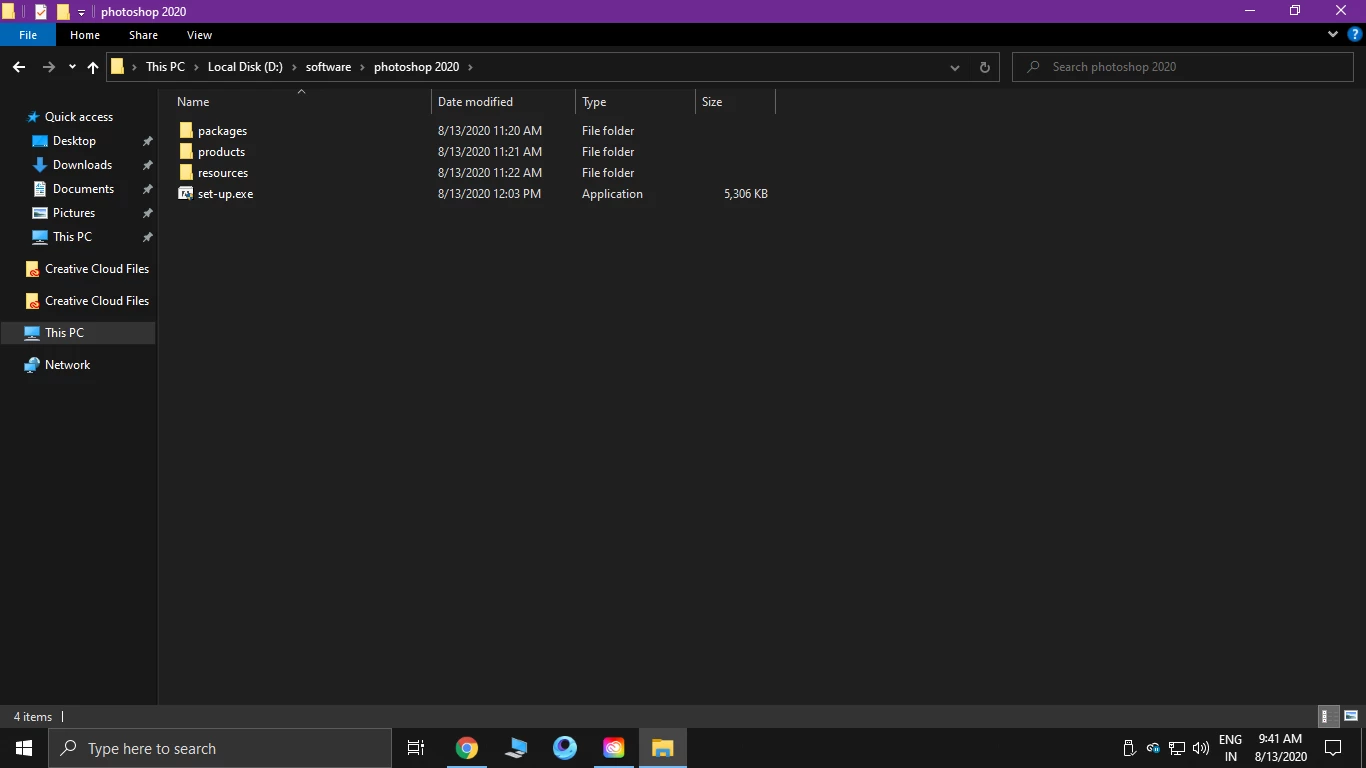Screen dimensions: 1366x768
Task: Go forward with the Forward arrow
Action: (x=48, y=67)
